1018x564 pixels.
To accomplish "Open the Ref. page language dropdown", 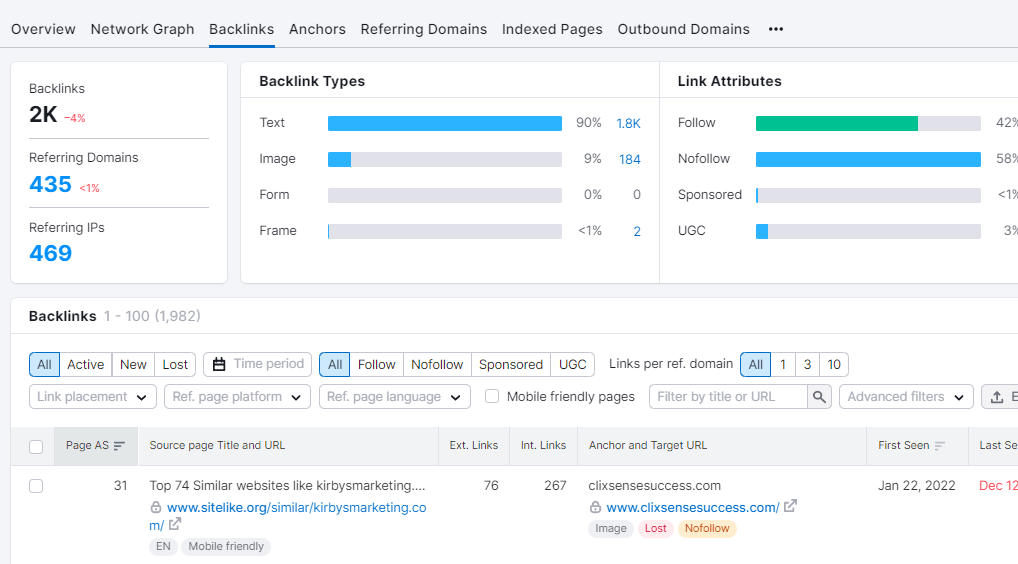I will (x=395, y=397).
